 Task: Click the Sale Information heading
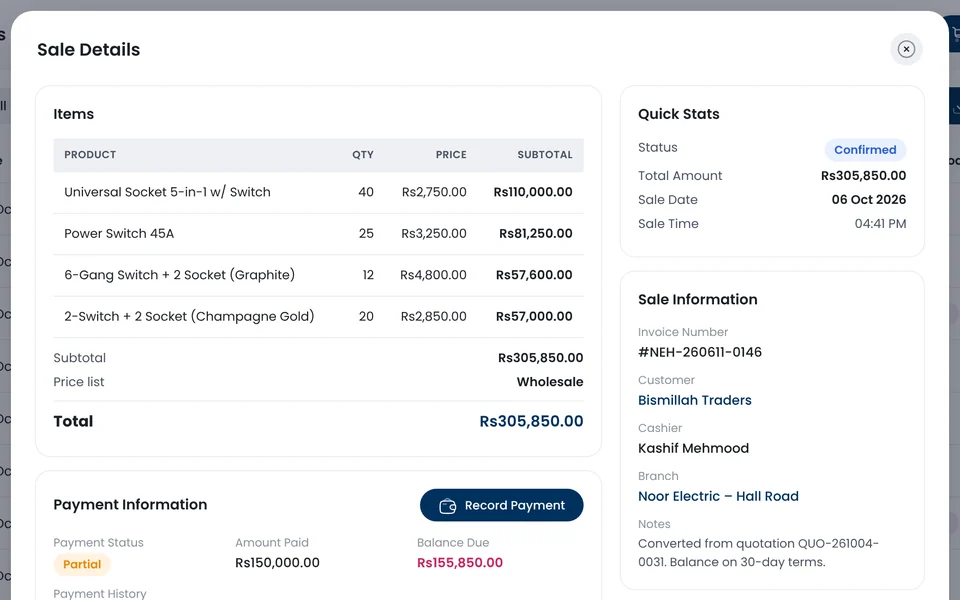tap(697, 299)
